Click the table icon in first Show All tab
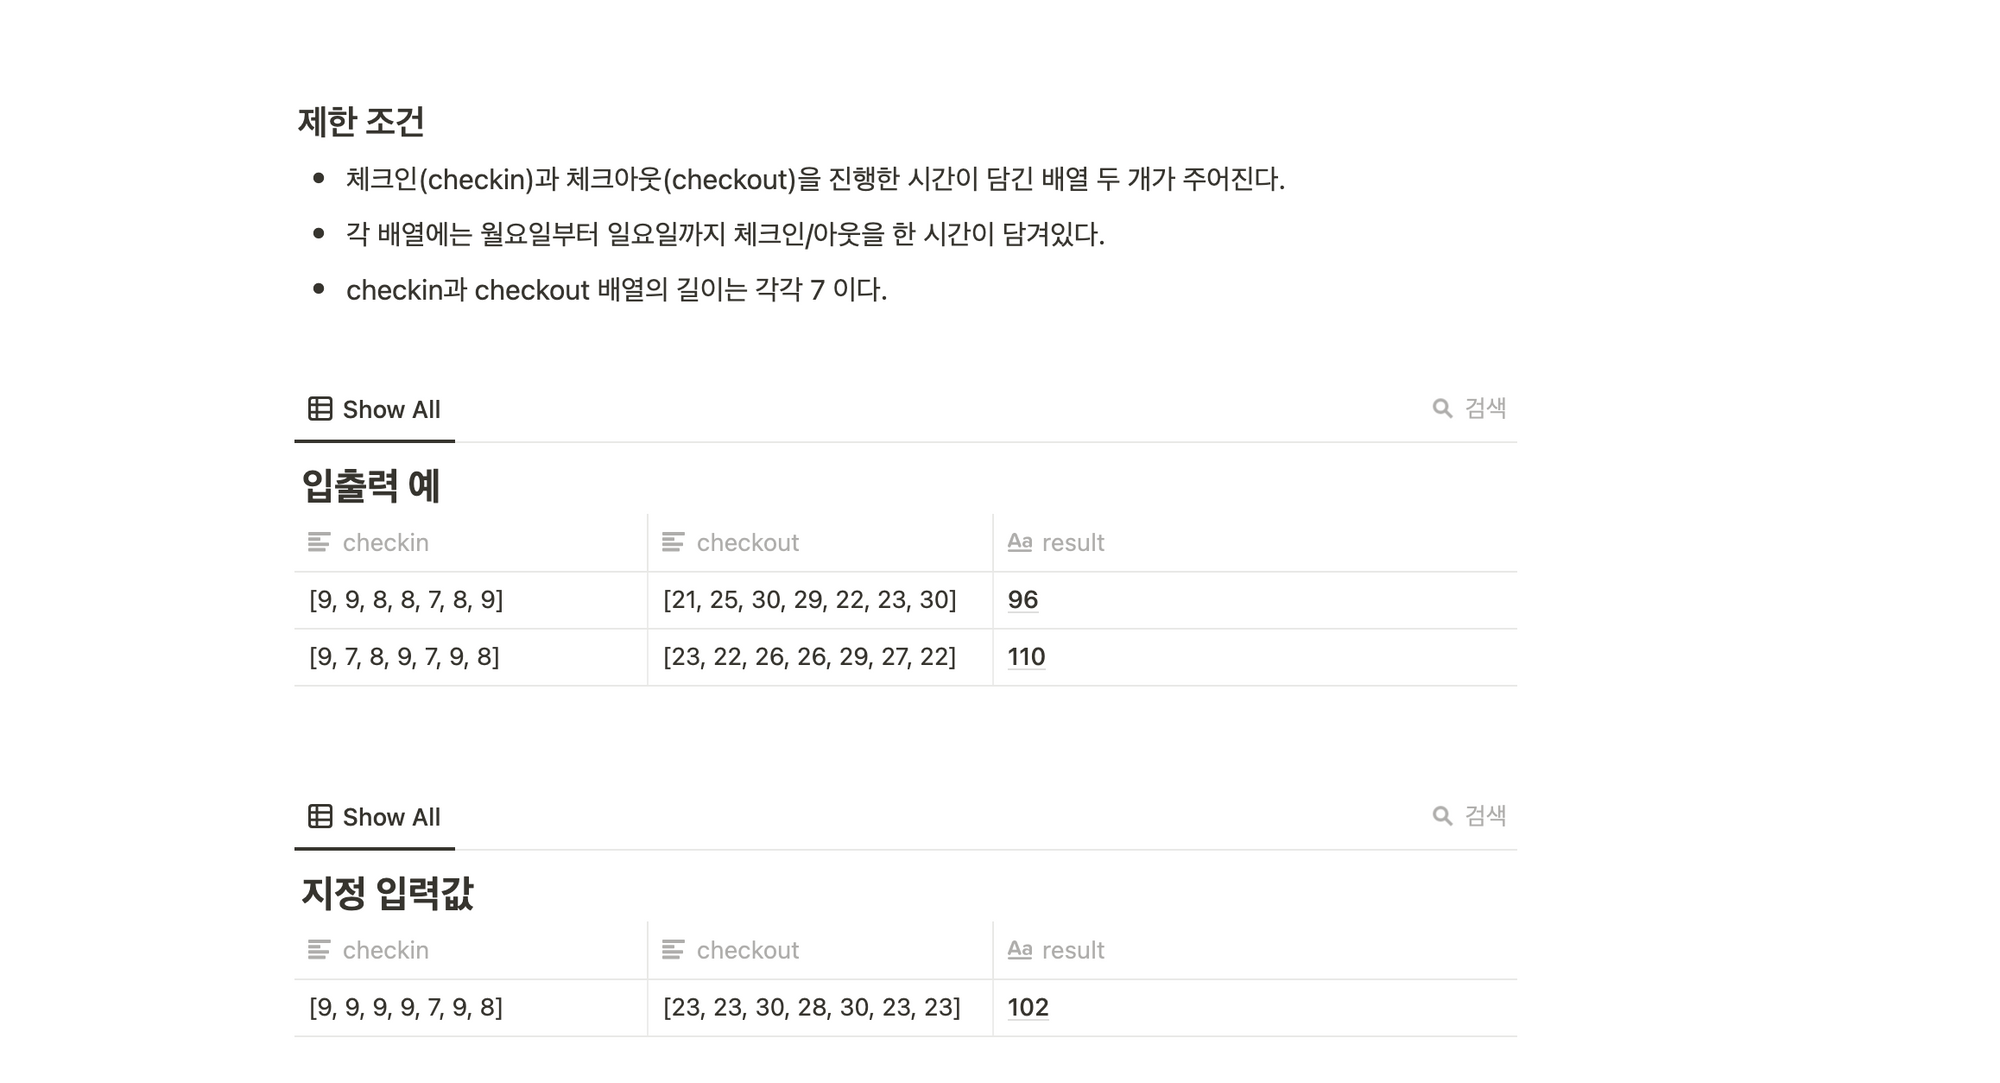2000x1083 pixels. (320, 409)
